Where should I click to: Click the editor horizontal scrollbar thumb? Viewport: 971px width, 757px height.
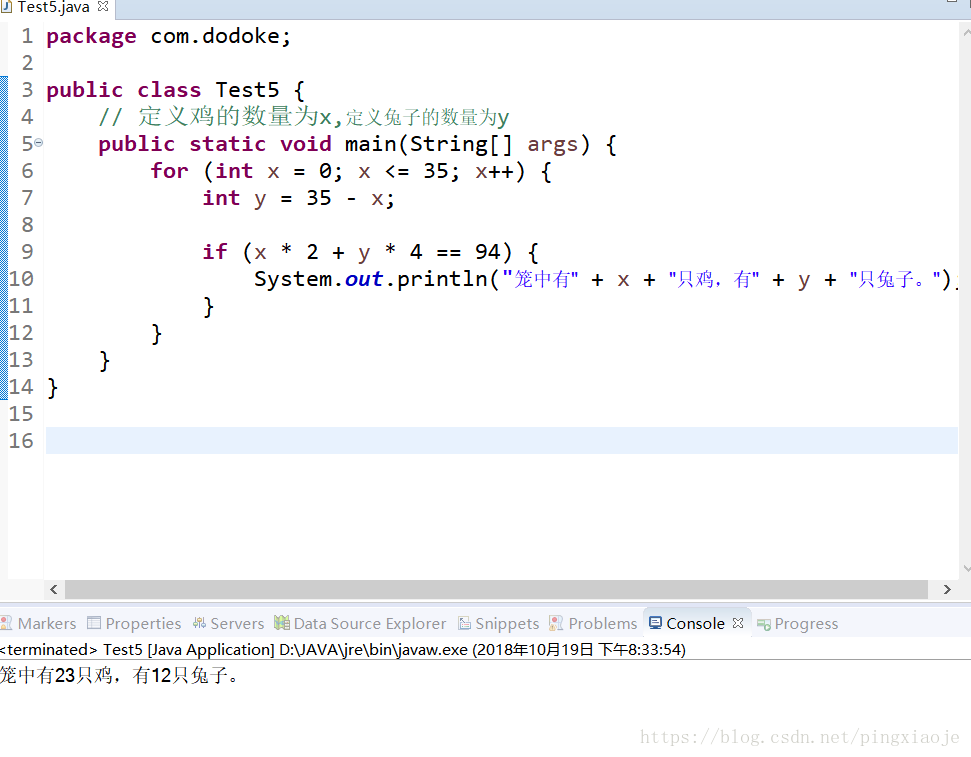(496, 589)
